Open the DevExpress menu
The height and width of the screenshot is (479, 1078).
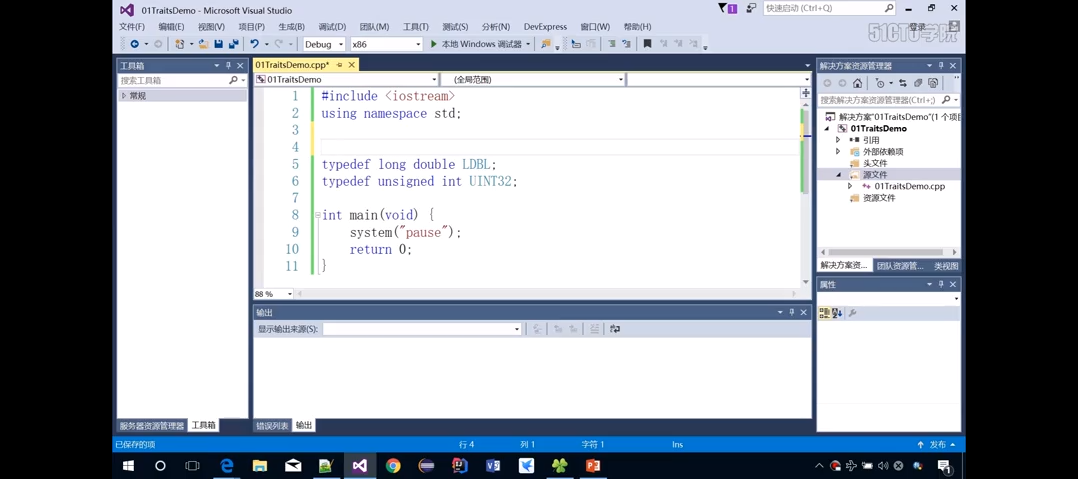[x=545, y=27]
